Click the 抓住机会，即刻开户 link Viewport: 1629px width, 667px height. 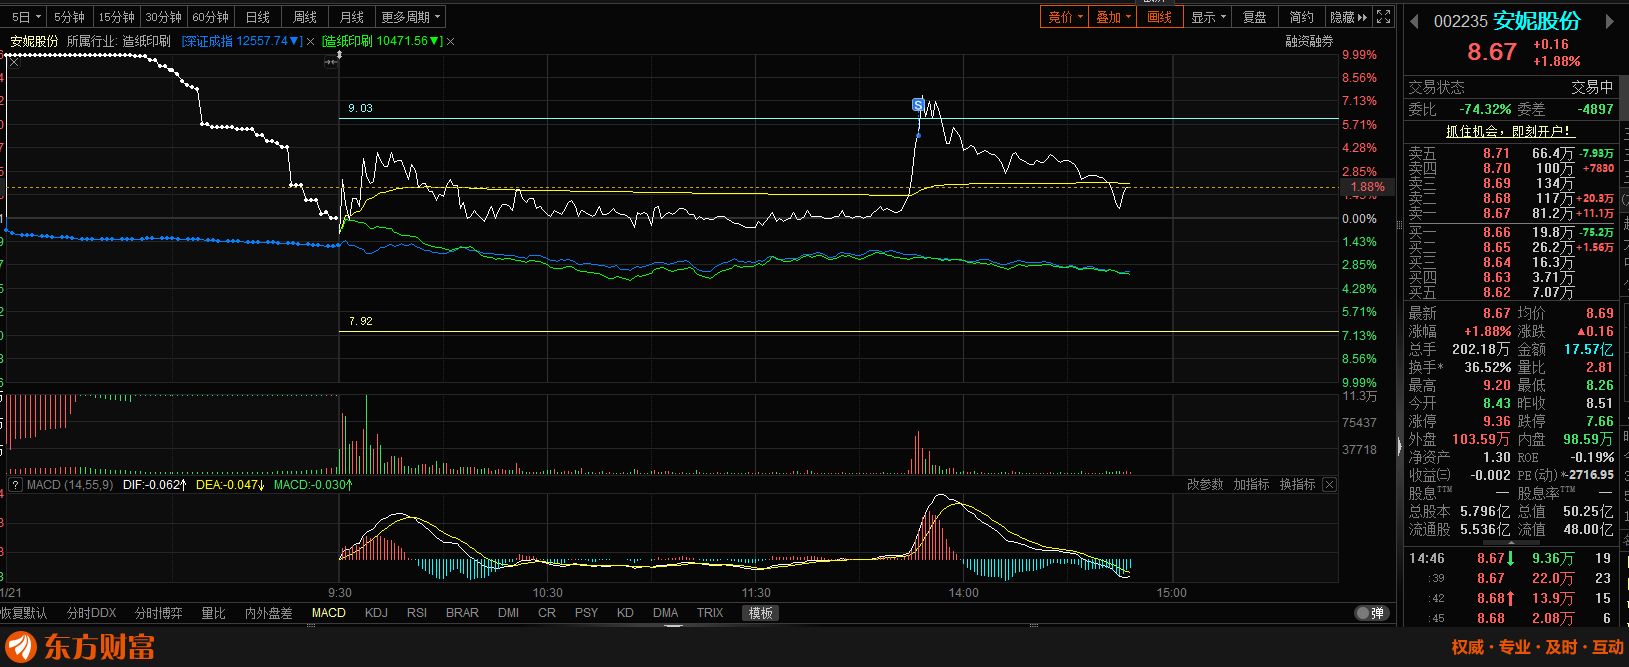point(1510,131)
